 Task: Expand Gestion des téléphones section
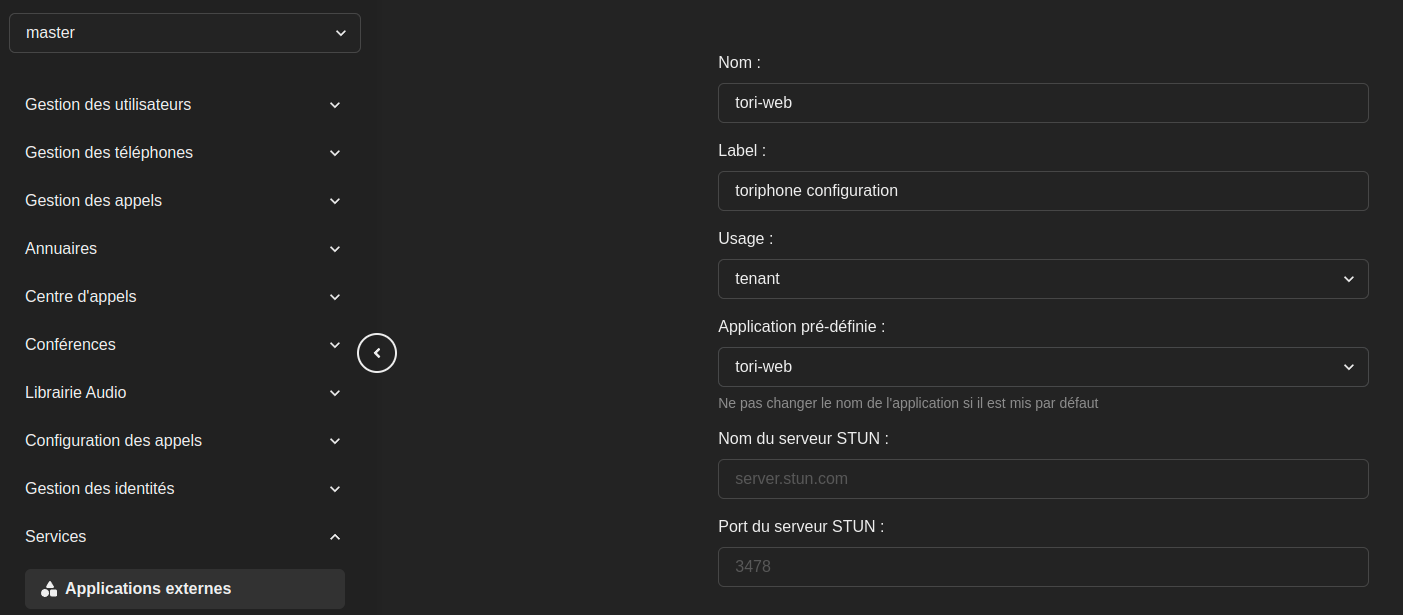[x=184, y=153]
